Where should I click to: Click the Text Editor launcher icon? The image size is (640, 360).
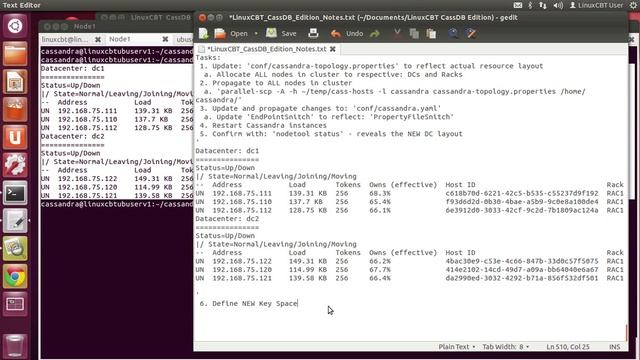(x=15, y=220)
